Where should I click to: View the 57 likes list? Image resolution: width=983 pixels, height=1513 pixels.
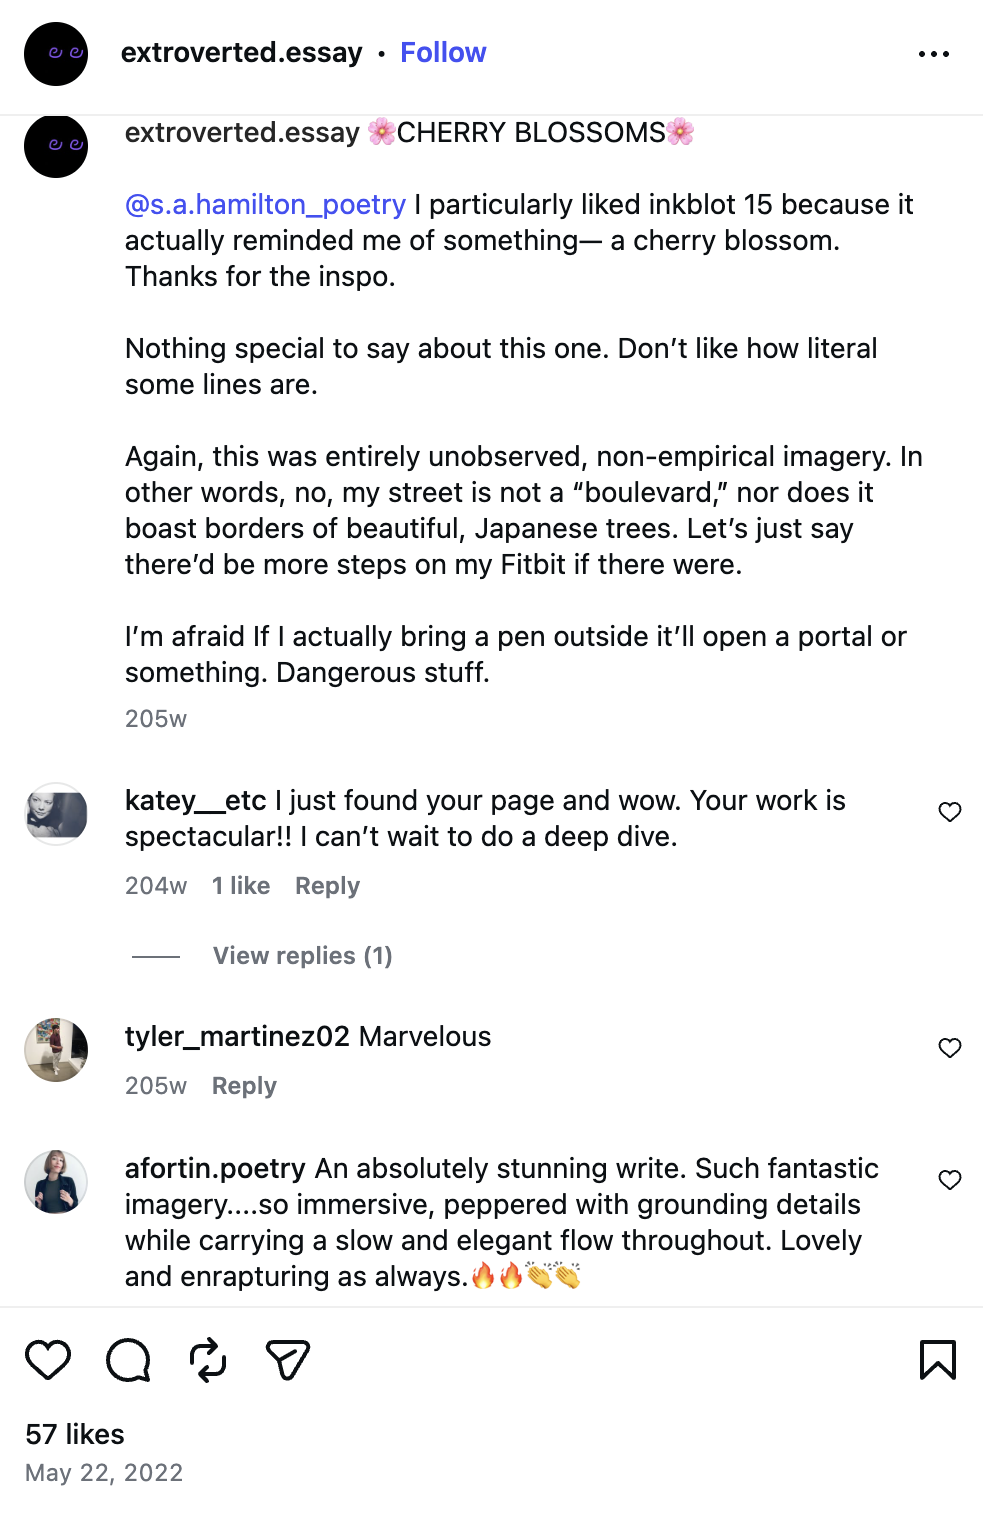[x=75, y=1434]
